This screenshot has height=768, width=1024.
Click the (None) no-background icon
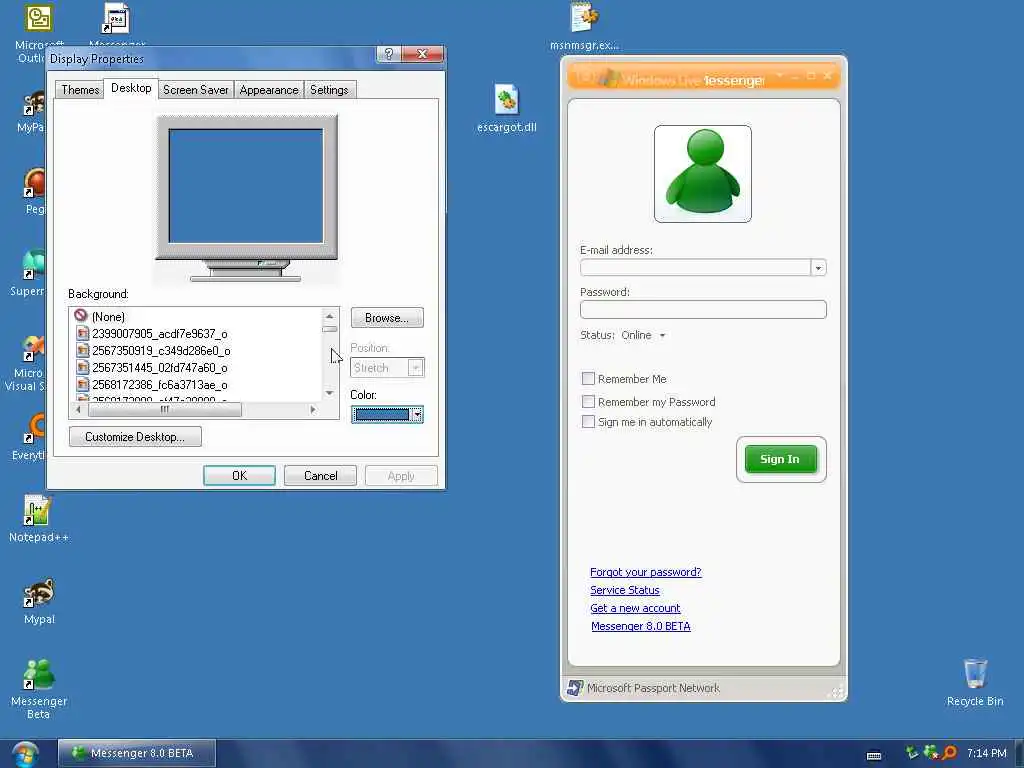81,315
